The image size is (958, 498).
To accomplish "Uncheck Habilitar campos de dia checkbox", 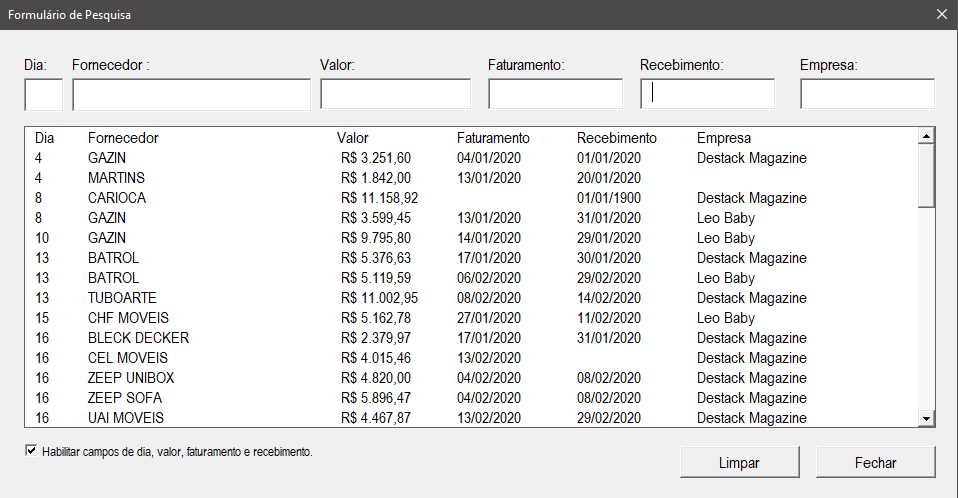I will click(31, 451).
